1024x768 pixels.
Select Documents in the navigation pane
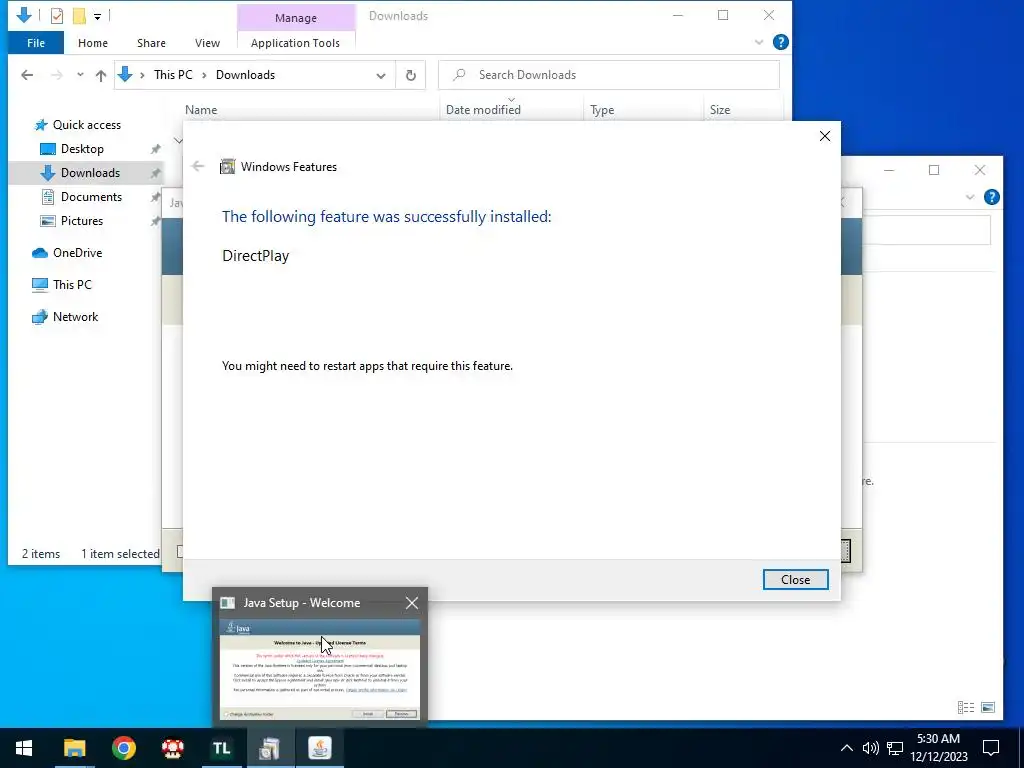(91, 197)
